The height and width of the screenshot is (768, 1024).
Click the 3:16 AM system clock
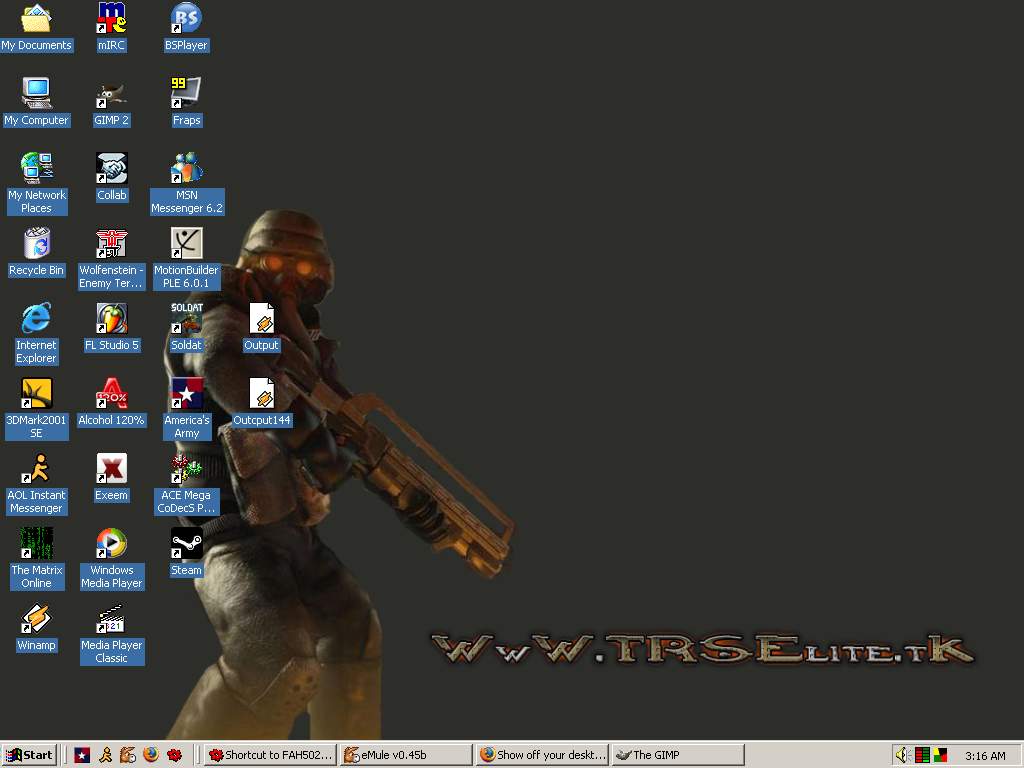[x=985, y=756]
